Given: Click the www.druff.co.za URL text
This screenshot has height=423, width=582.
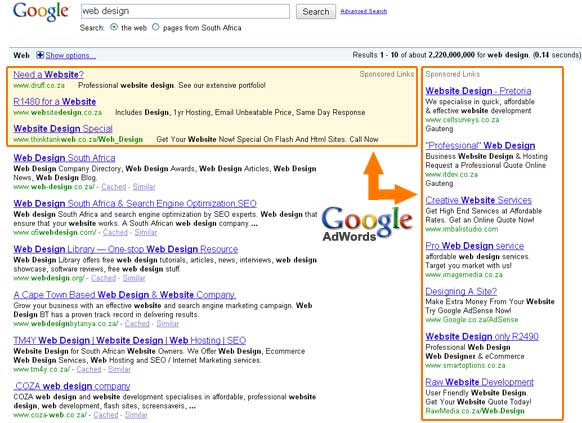Looking at the screenshot, I should coord(39,85).
